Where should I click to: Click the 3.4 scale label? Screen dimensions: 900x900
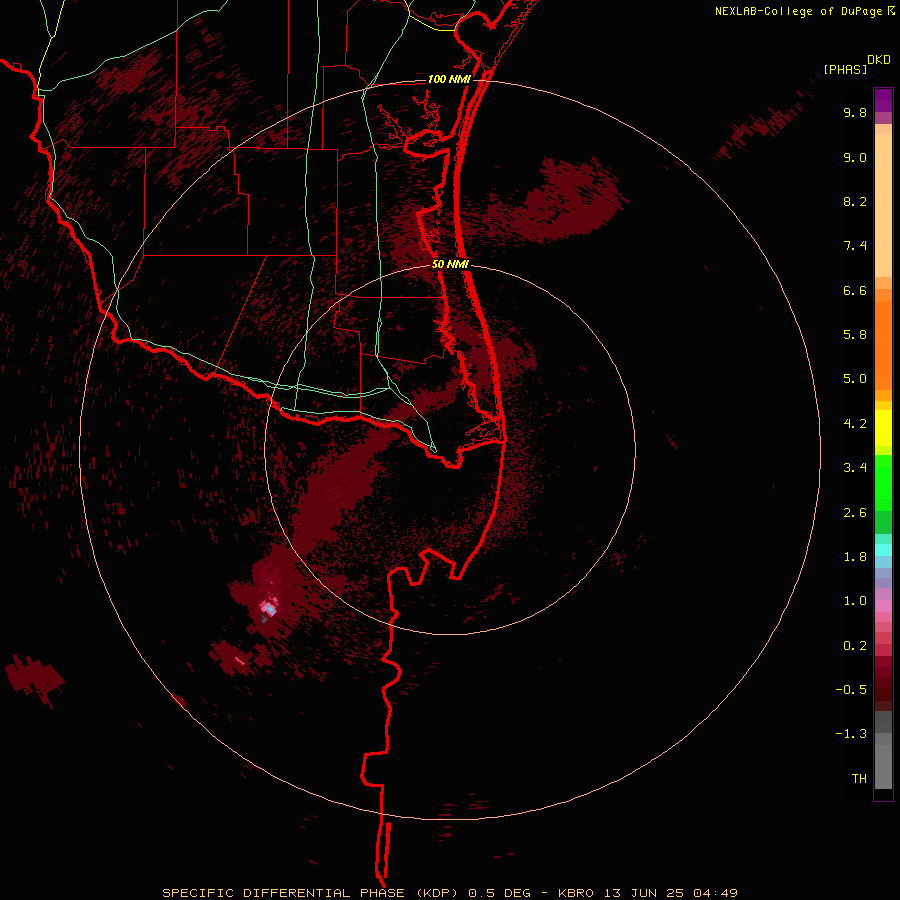[855, 468]
